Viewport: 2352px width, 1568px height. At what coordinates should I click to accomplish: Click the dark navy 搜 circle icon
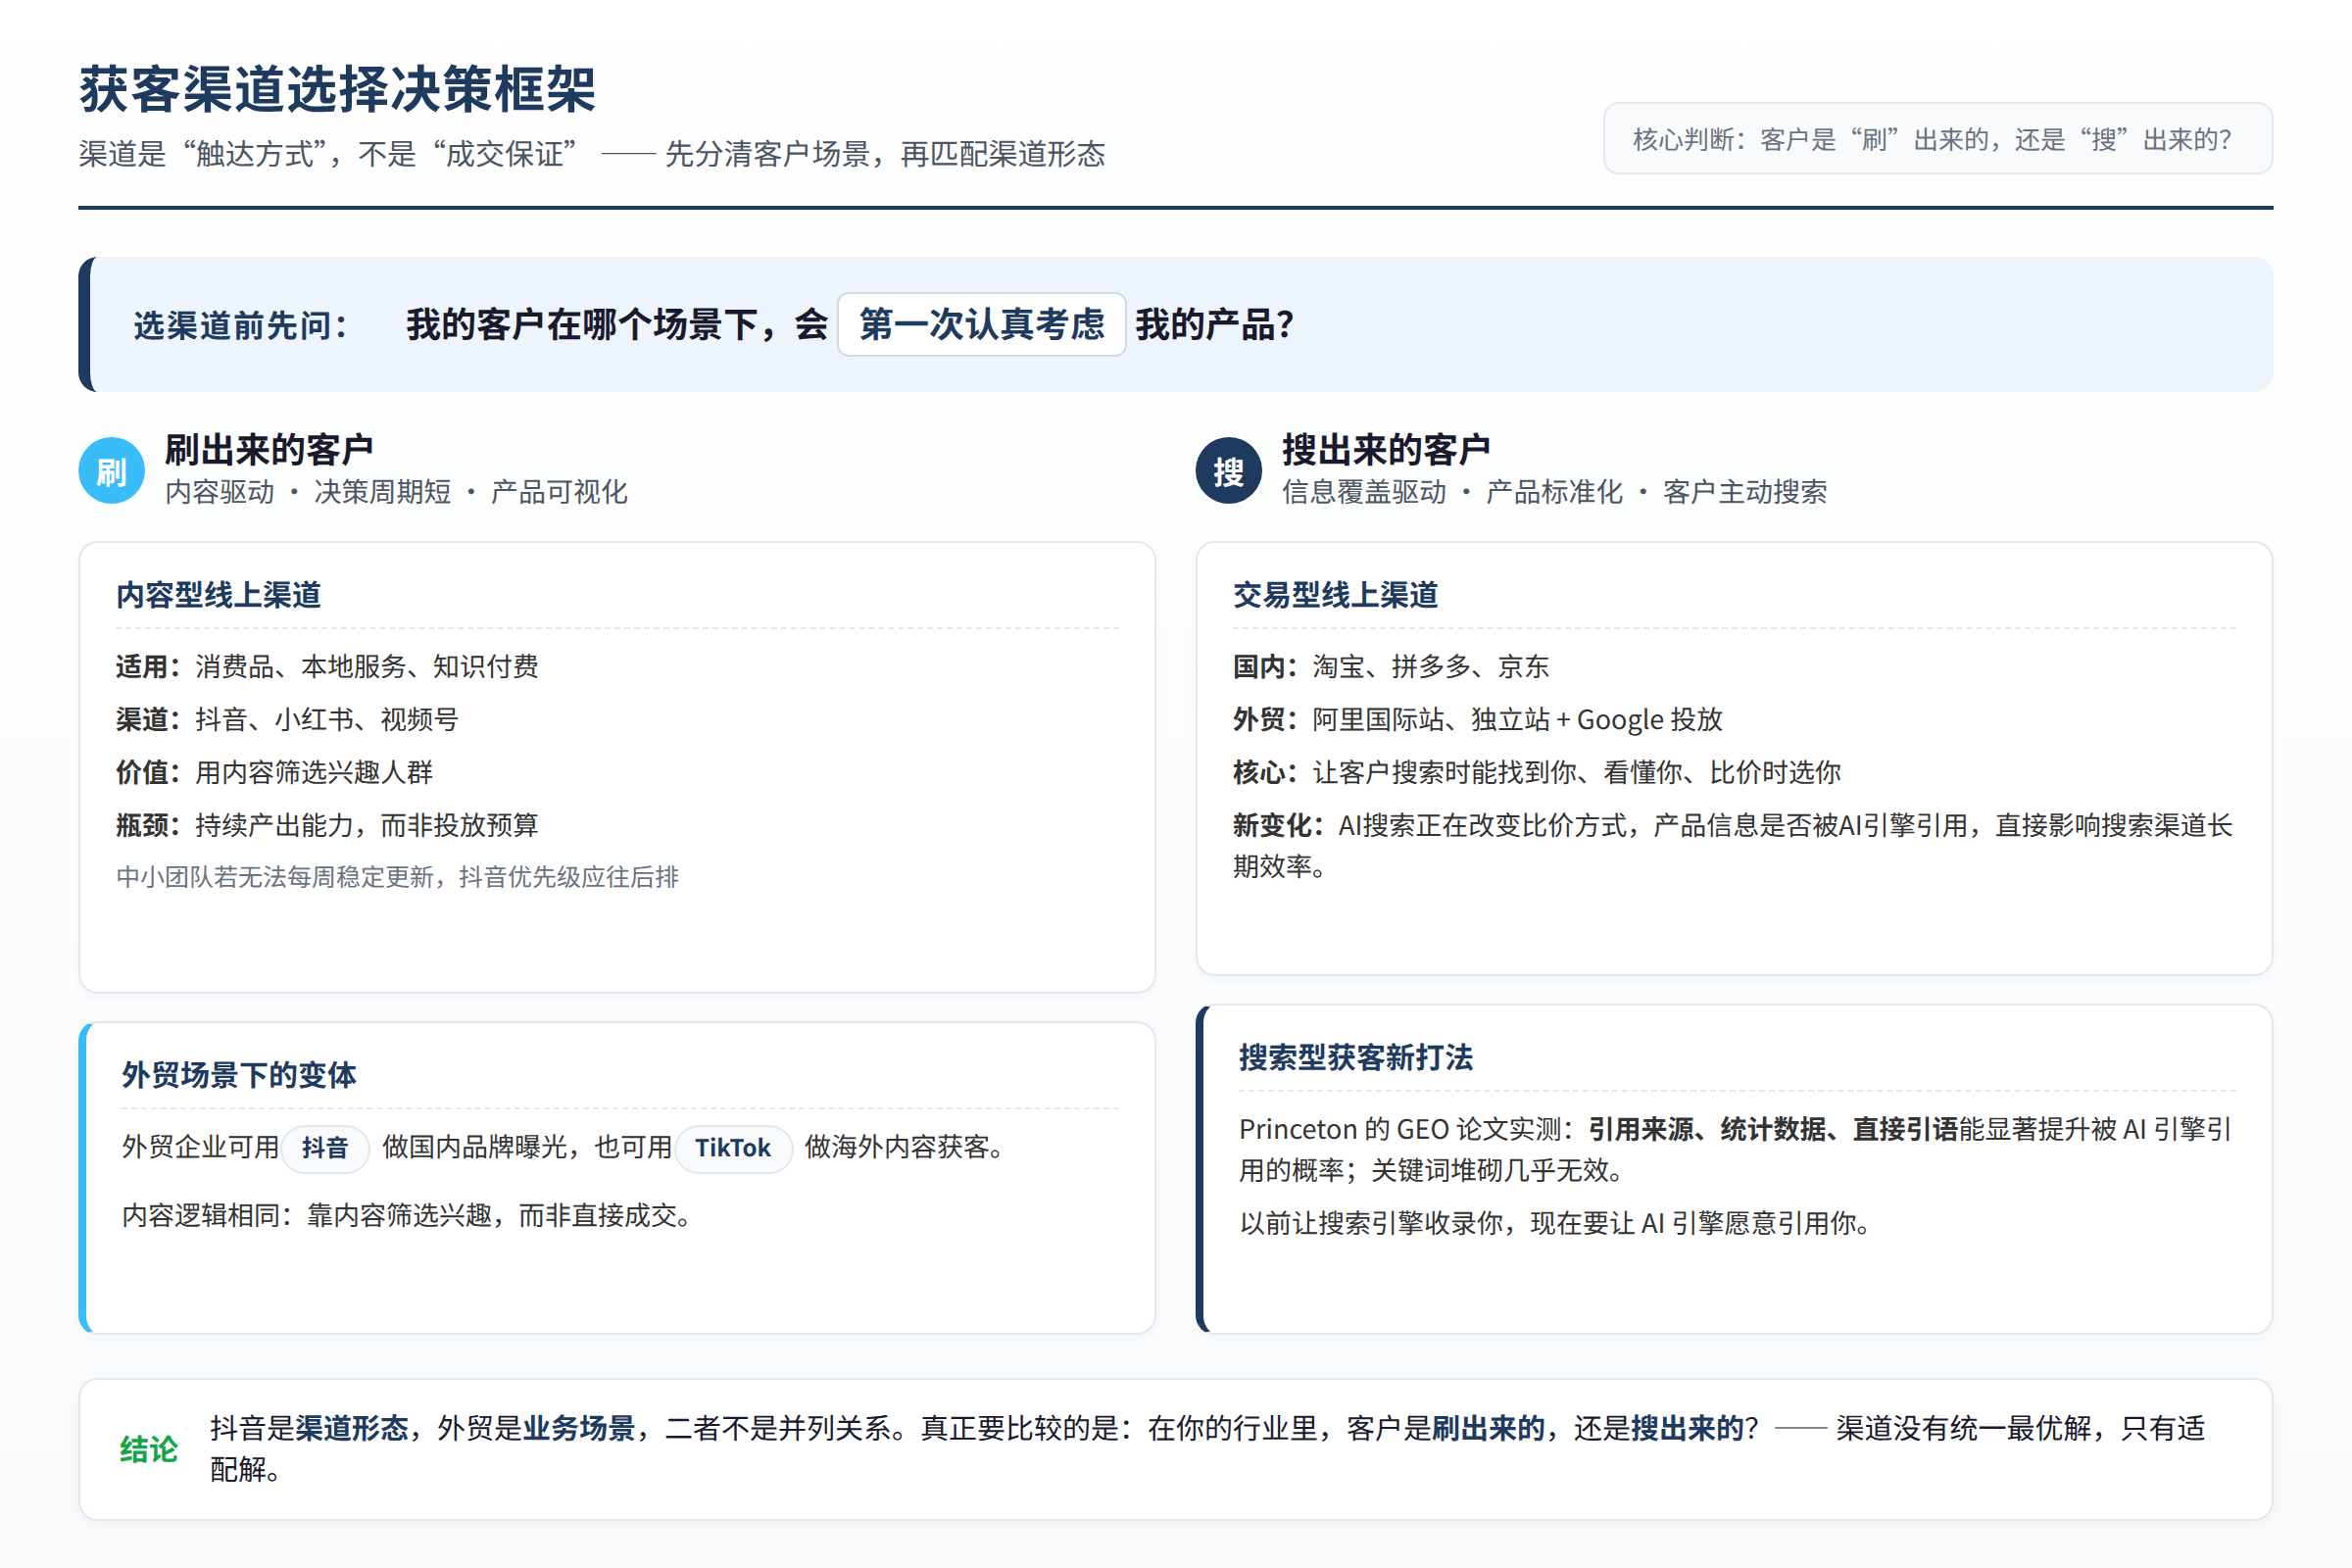tap(1228, 471)
